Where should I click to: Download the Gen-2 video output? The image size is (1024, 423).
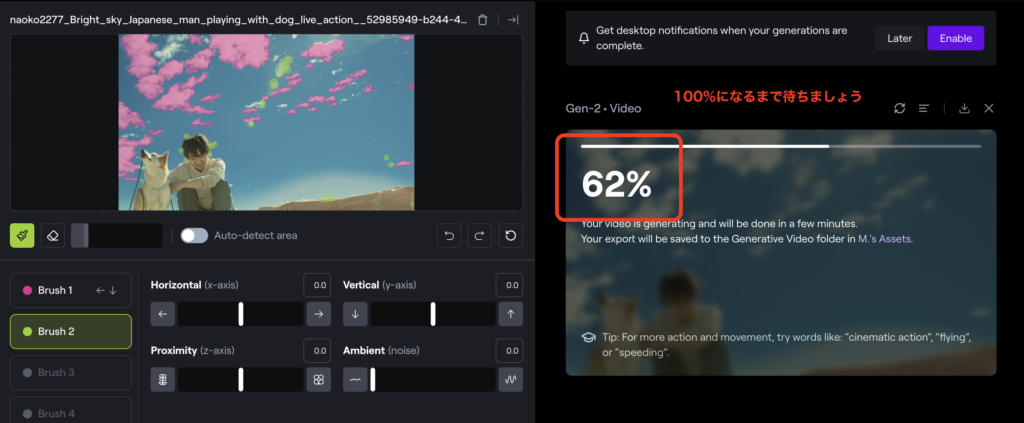964,108
